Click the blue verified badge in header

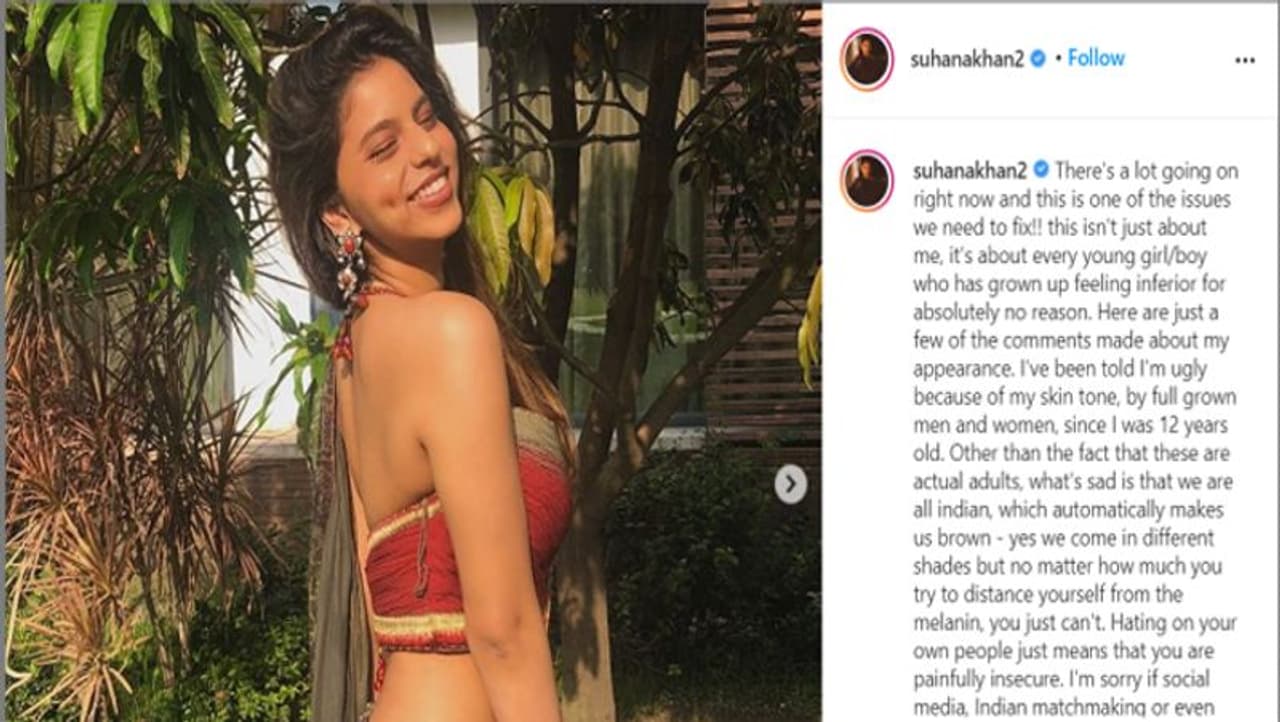[x=1037, y=59]
